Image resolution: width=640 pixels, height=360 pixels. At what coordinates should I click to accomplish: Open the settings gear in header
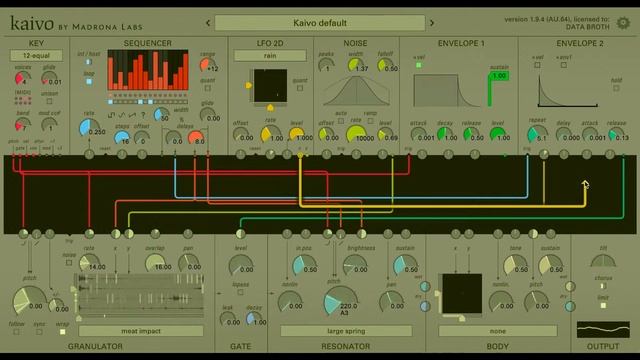(x=623, y=23)
